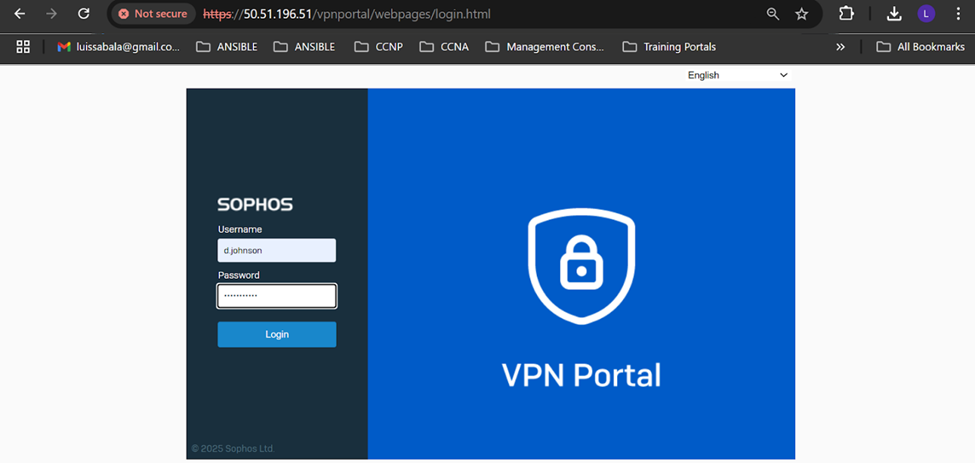This screenshot has height=463, width=975.
Task: Open the Management Cons... bookmark folder
Action: [x=545, y=47]
